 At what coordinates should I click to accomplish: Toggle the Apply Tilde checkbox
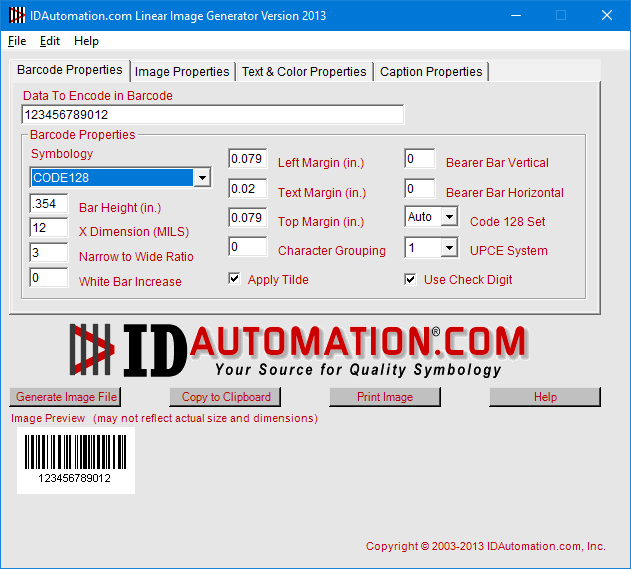234,278
